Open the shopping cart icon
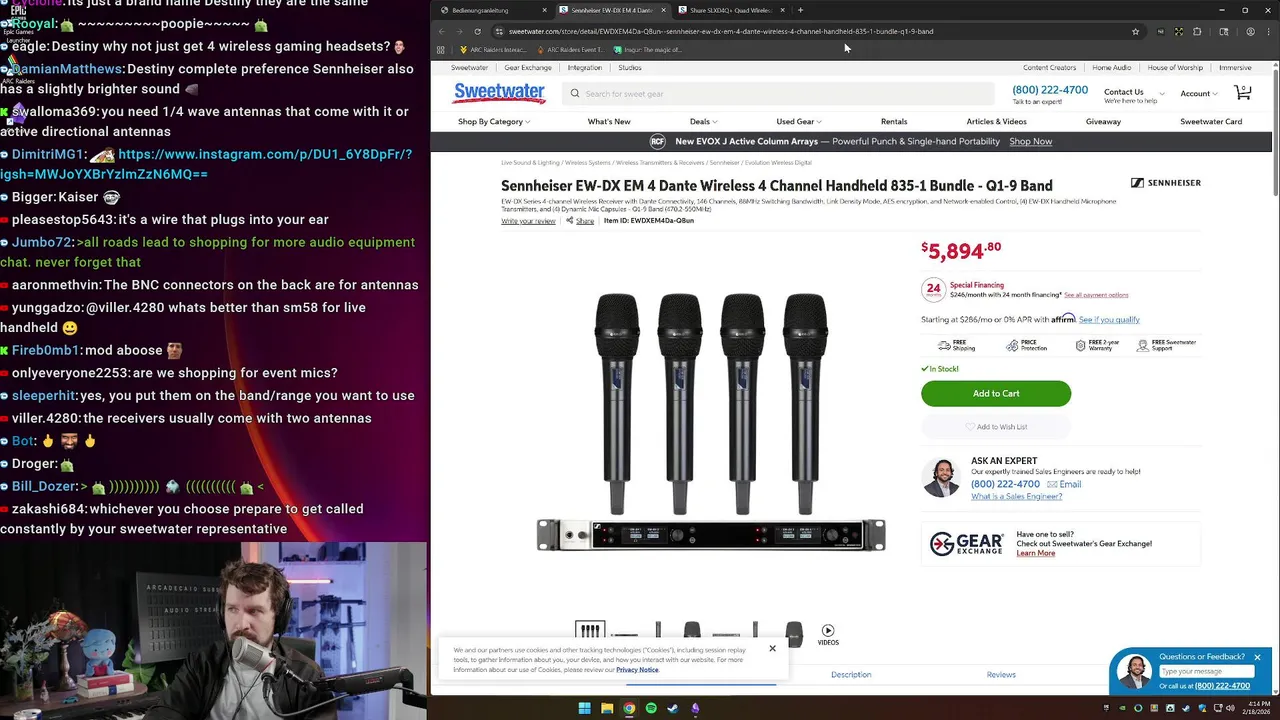 tap(1243, 92)
